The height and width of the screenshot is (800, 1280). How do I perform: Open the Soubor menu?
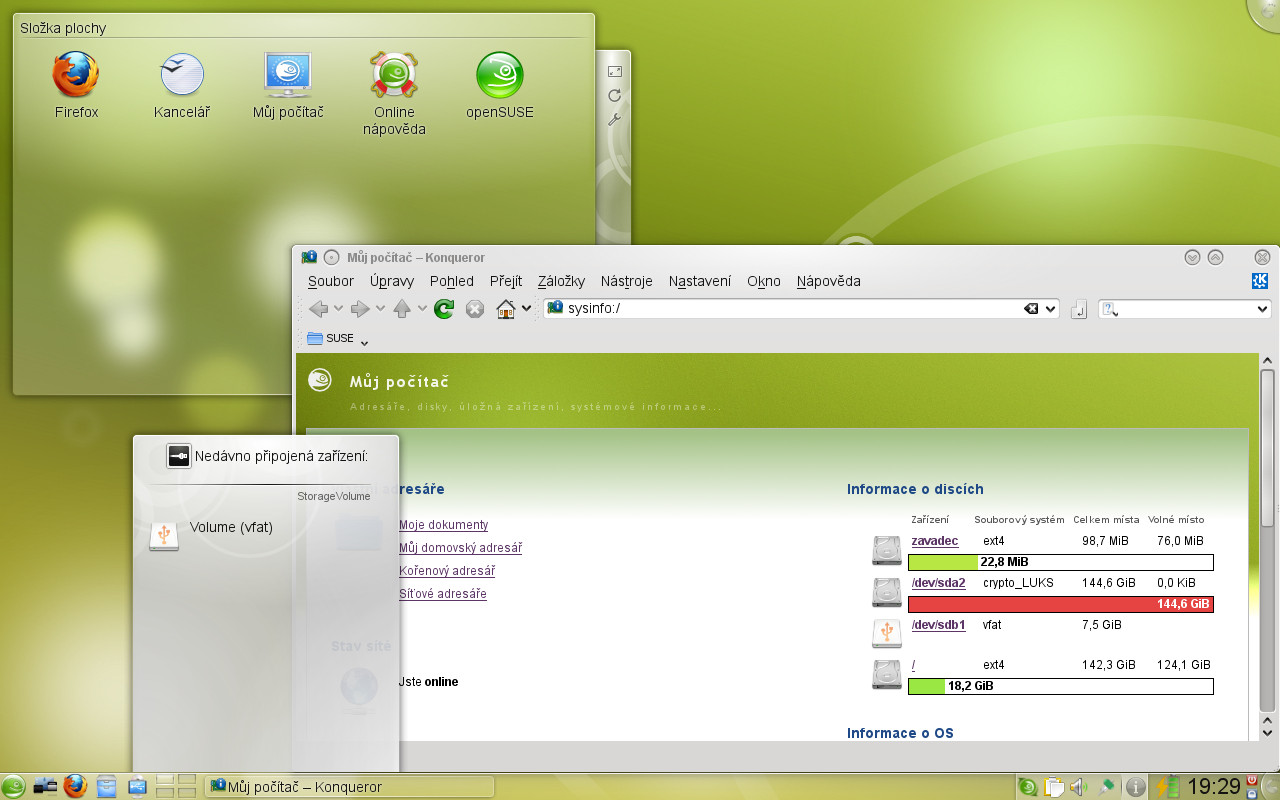click(331, 281)
